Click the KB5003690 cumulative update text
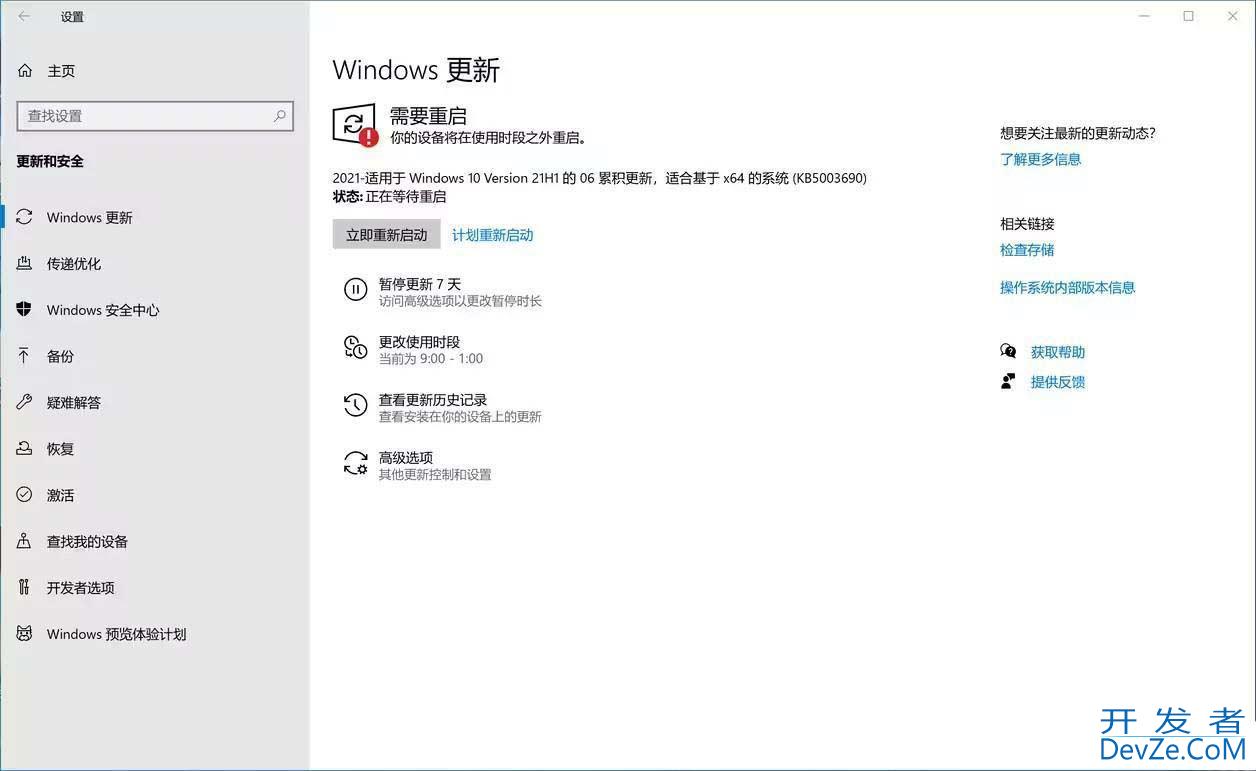 (x=600, y=178)
